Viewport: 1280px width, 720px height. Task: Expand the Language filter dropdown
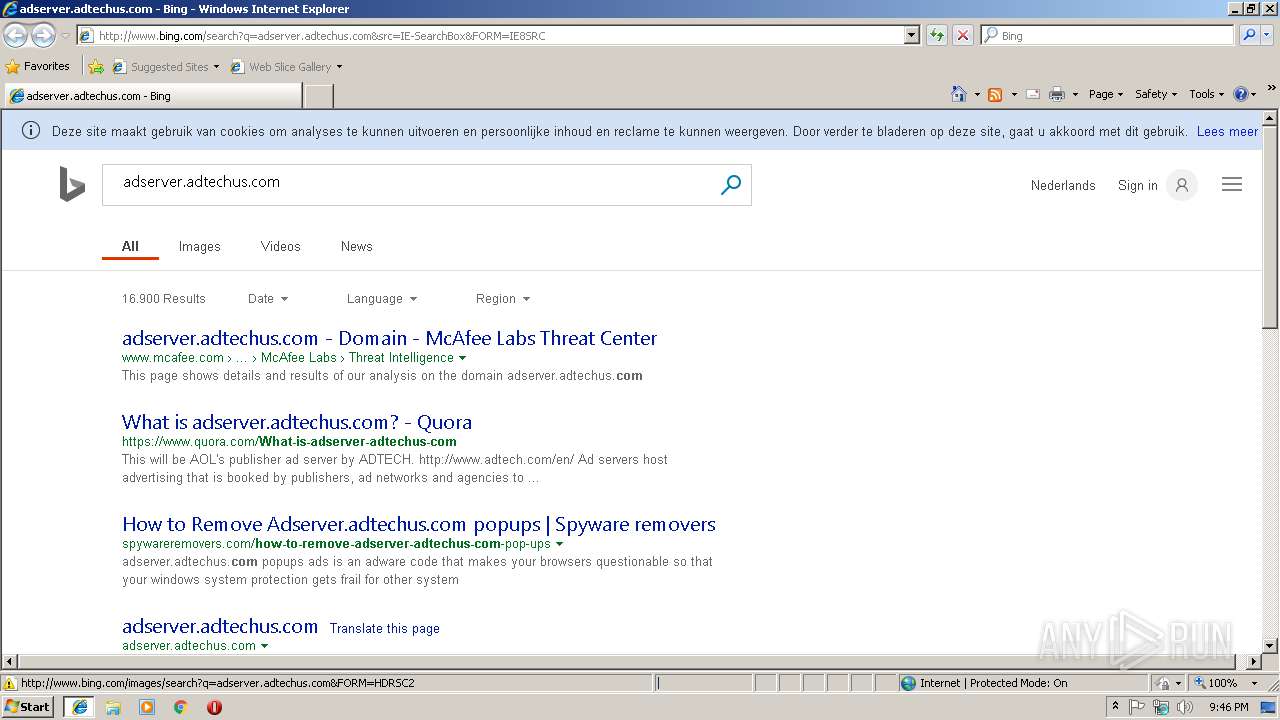[x=382, y=298]
